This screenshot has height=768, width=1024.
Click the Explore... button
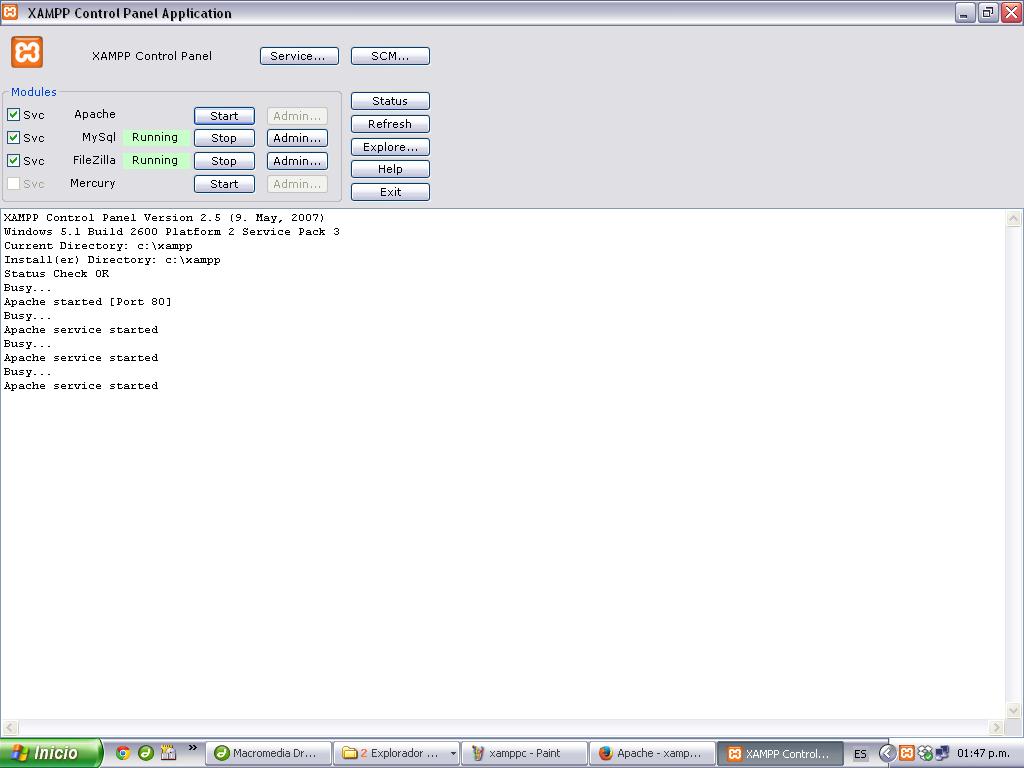[390, 147]
